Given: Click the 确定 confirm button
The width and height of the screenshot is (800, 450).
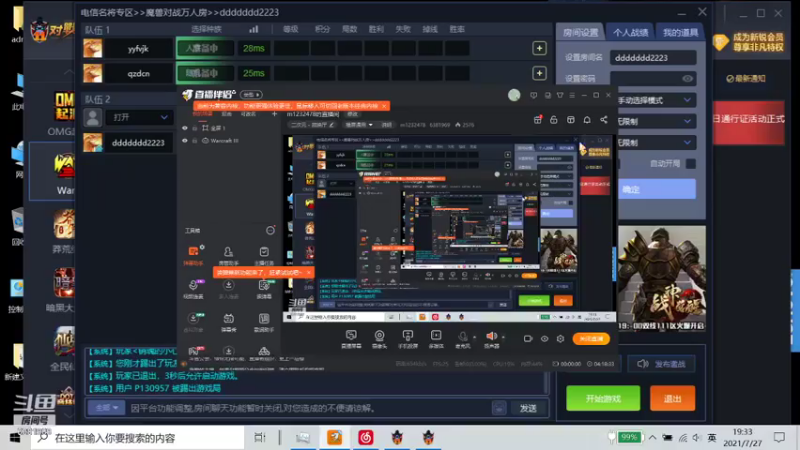Looking at the screenshot, I should (x=657, y=189).
